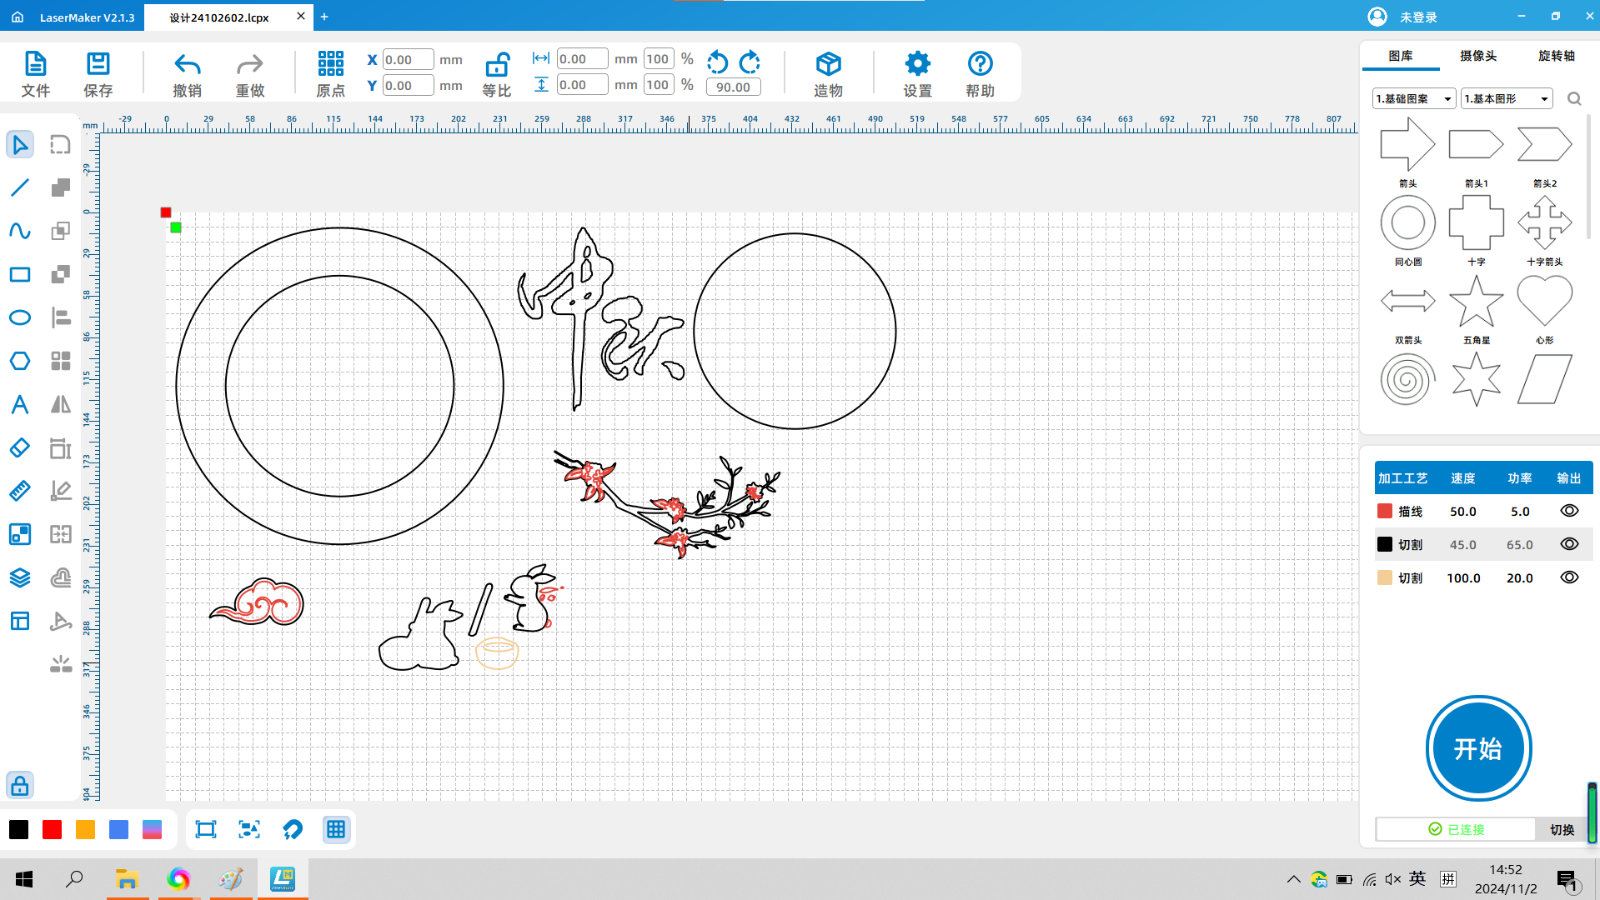Click the 切换 button beside connection status

pos(1562,829)
